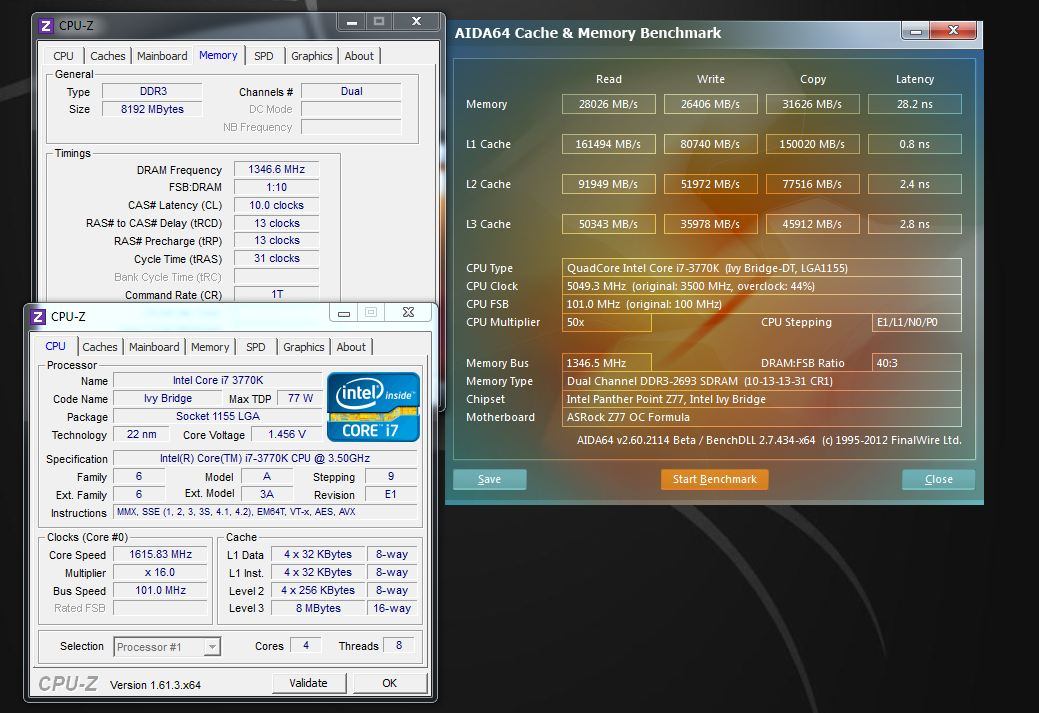Open SPD tab in back CPU-Z window
The width and height of the screenshot is (1039, 713).
(x=264, y=56)
